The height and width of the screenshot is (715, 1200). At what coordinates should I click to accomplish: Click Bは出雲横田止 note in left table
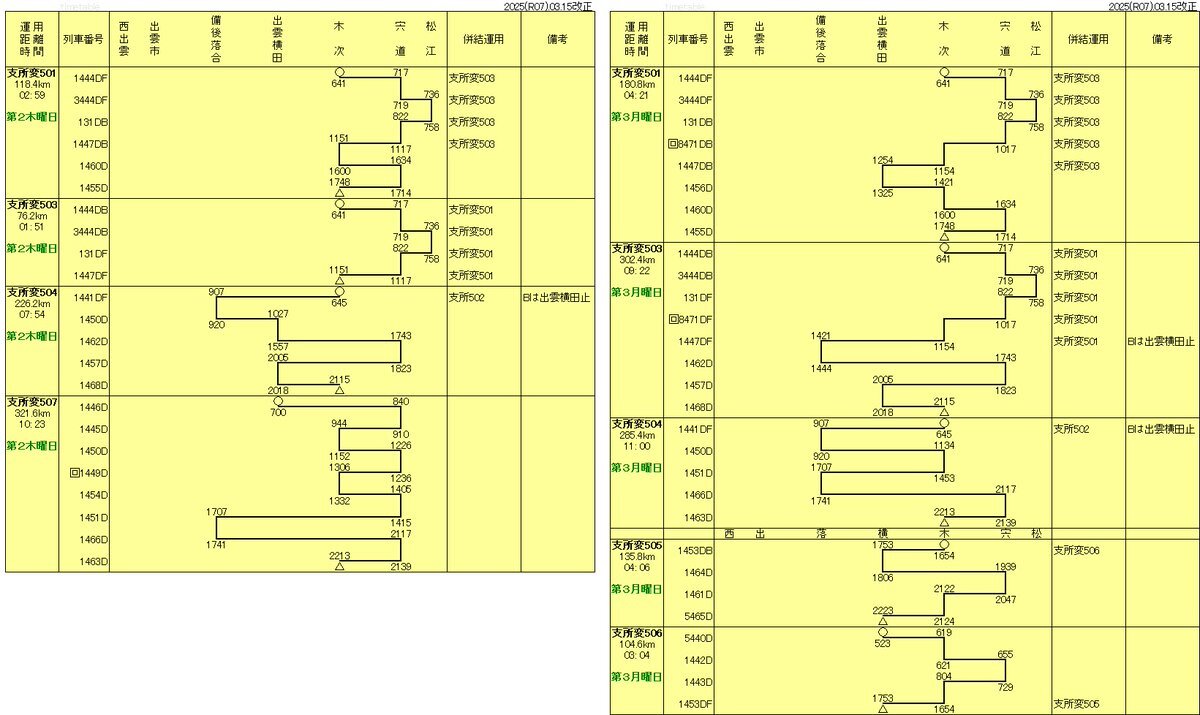[558, 297]
